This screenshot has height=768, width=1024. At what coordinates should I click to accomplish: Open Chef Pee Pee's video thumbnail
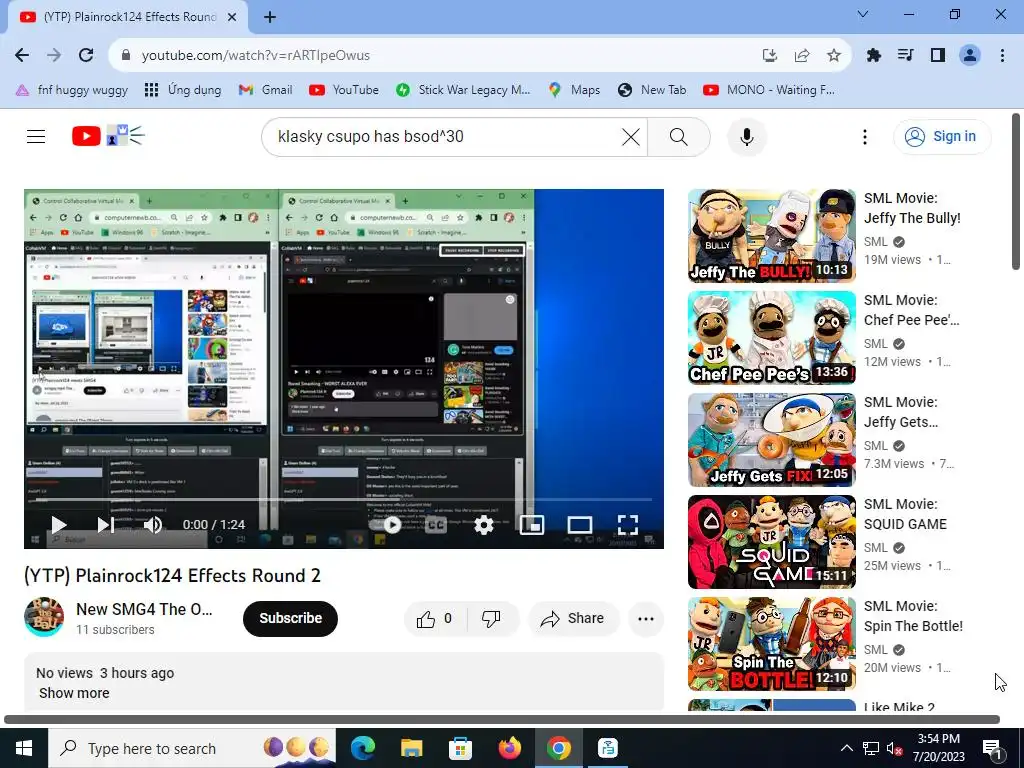coord(771,338)
